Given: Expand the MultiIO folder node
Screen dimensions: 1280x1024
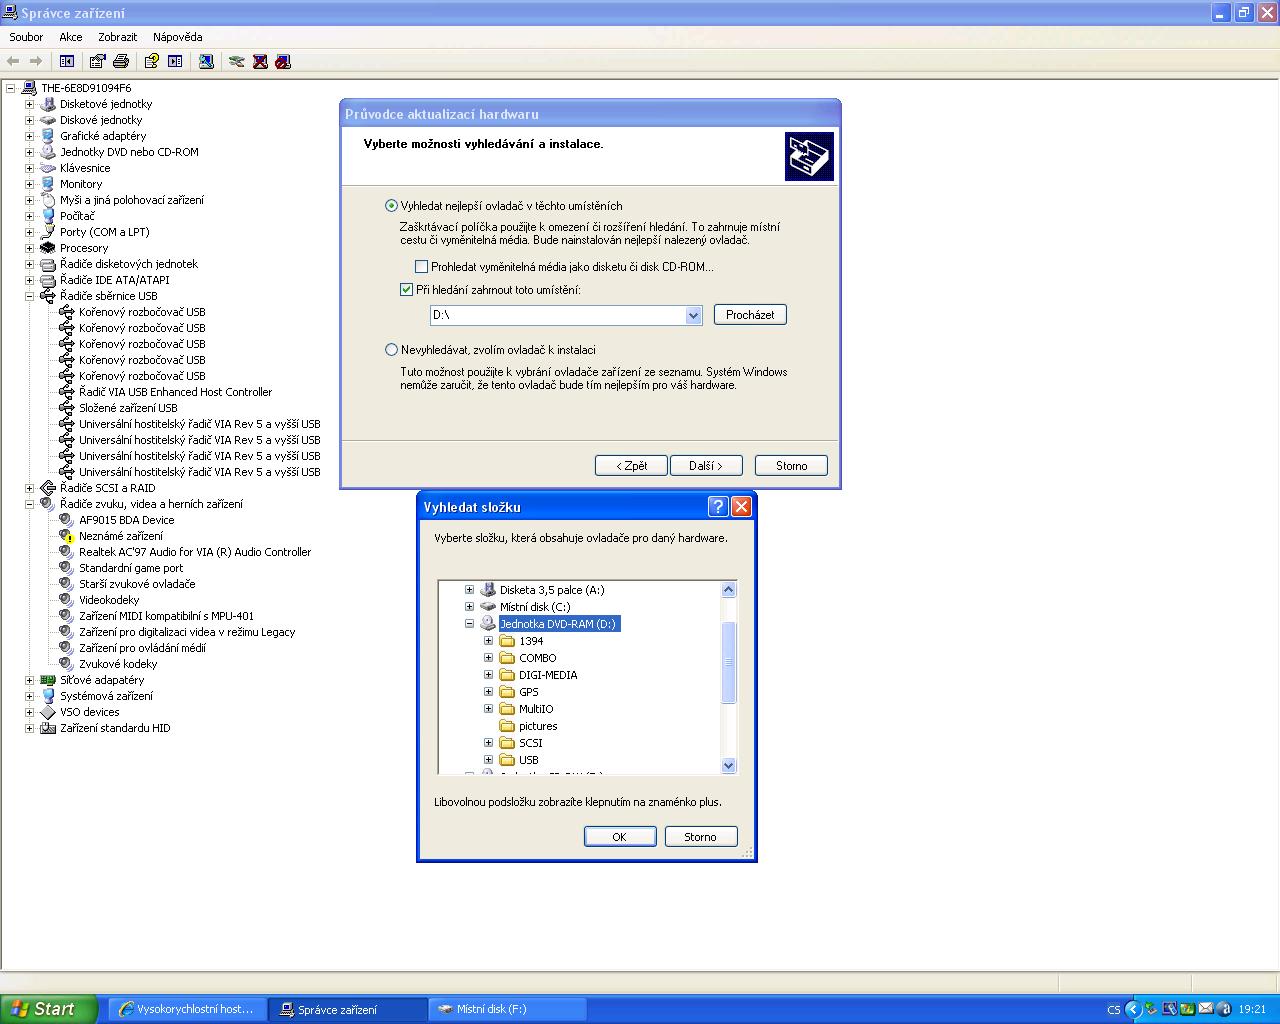Looking at the screenshot, I should (488, 709).
